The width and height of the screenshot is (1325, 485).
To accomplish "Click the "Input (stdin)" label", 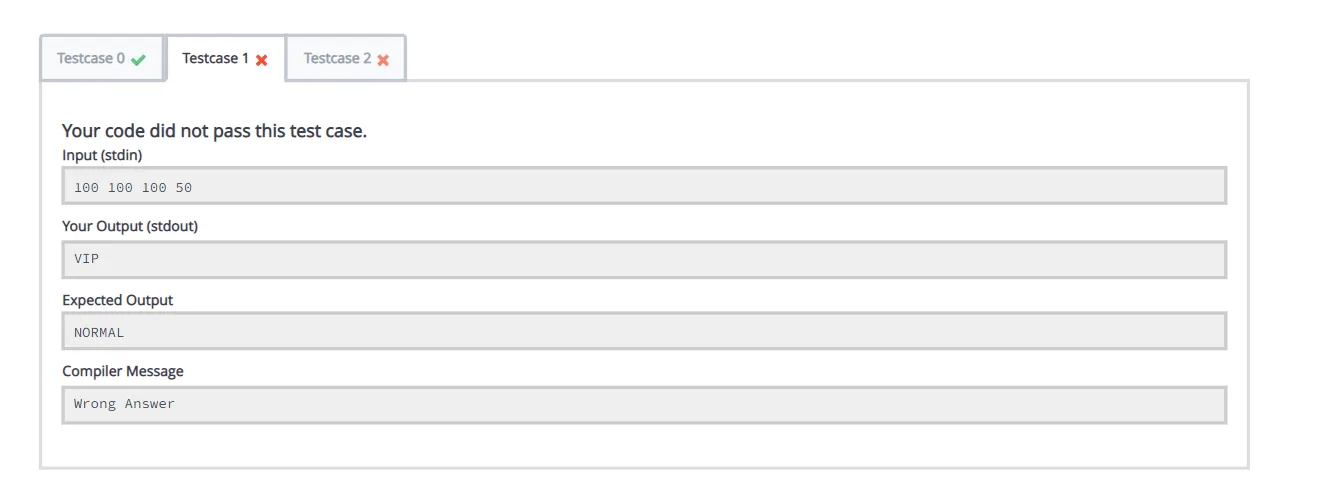I will coord(109,154).
